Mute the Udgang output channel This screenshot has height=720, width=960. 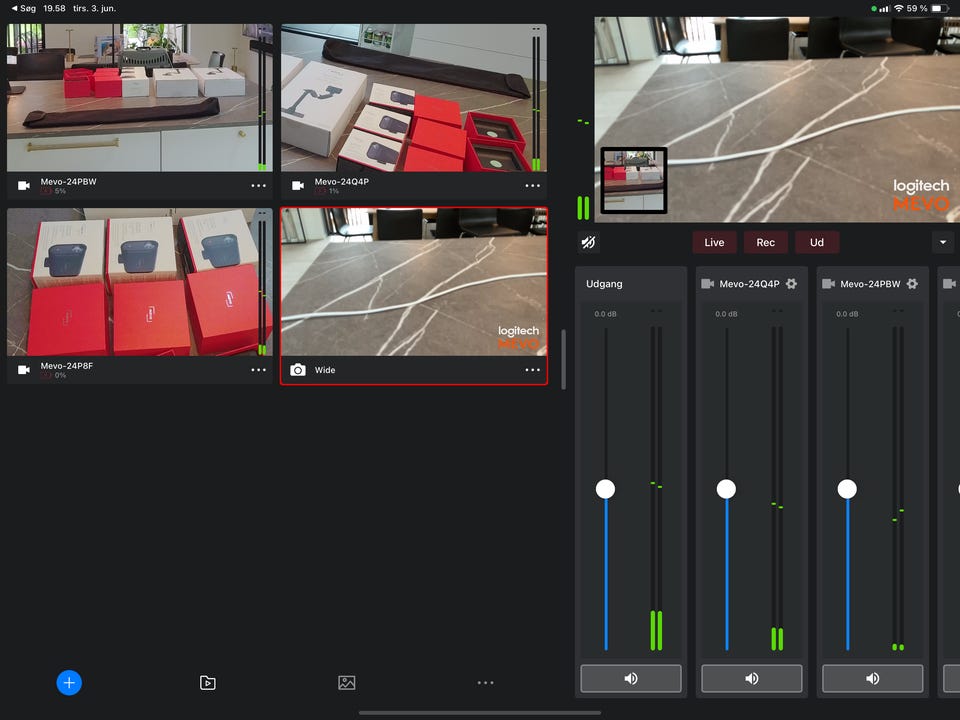point(631,678)
